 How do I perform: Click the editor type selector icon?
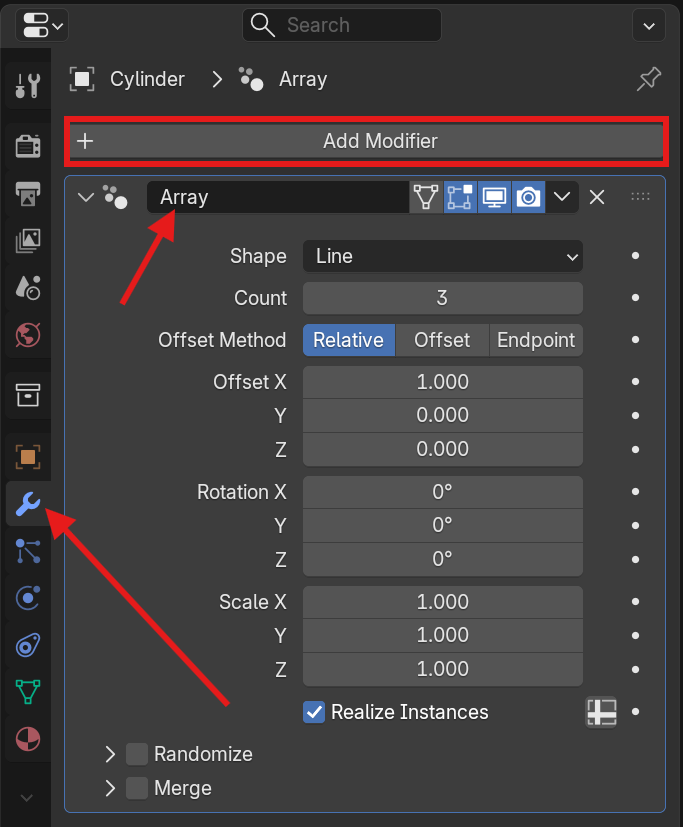pyautogui.click(x=42, y=25)
